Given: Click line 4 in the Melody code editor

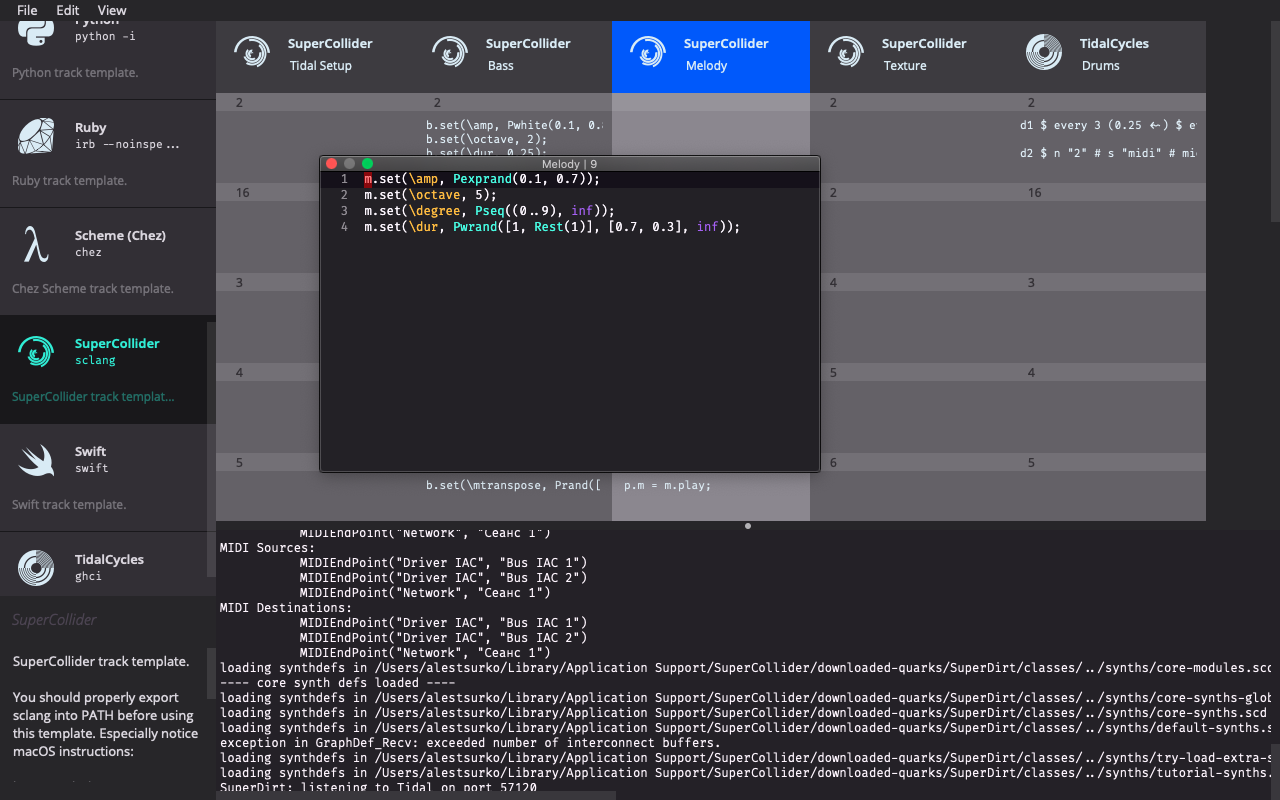Looking at the screenshot, I should pos(550,226).
